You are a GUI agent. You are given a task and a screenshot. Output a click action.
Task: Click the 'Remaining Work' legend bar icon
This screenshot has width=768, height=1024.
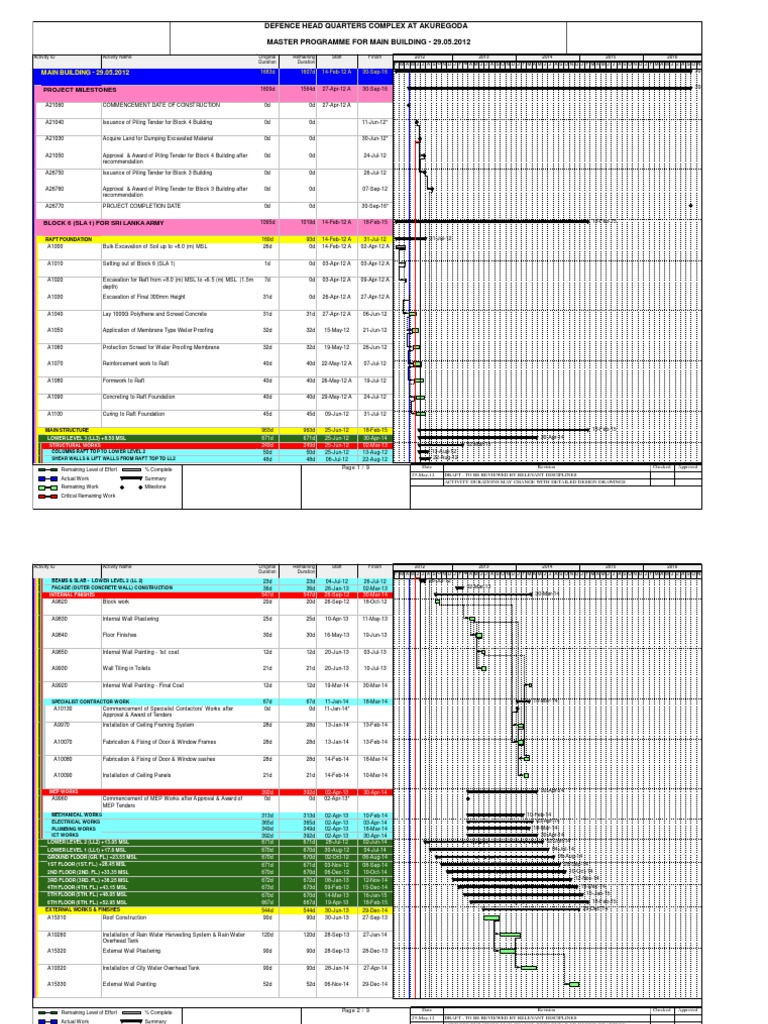[48, 487]
